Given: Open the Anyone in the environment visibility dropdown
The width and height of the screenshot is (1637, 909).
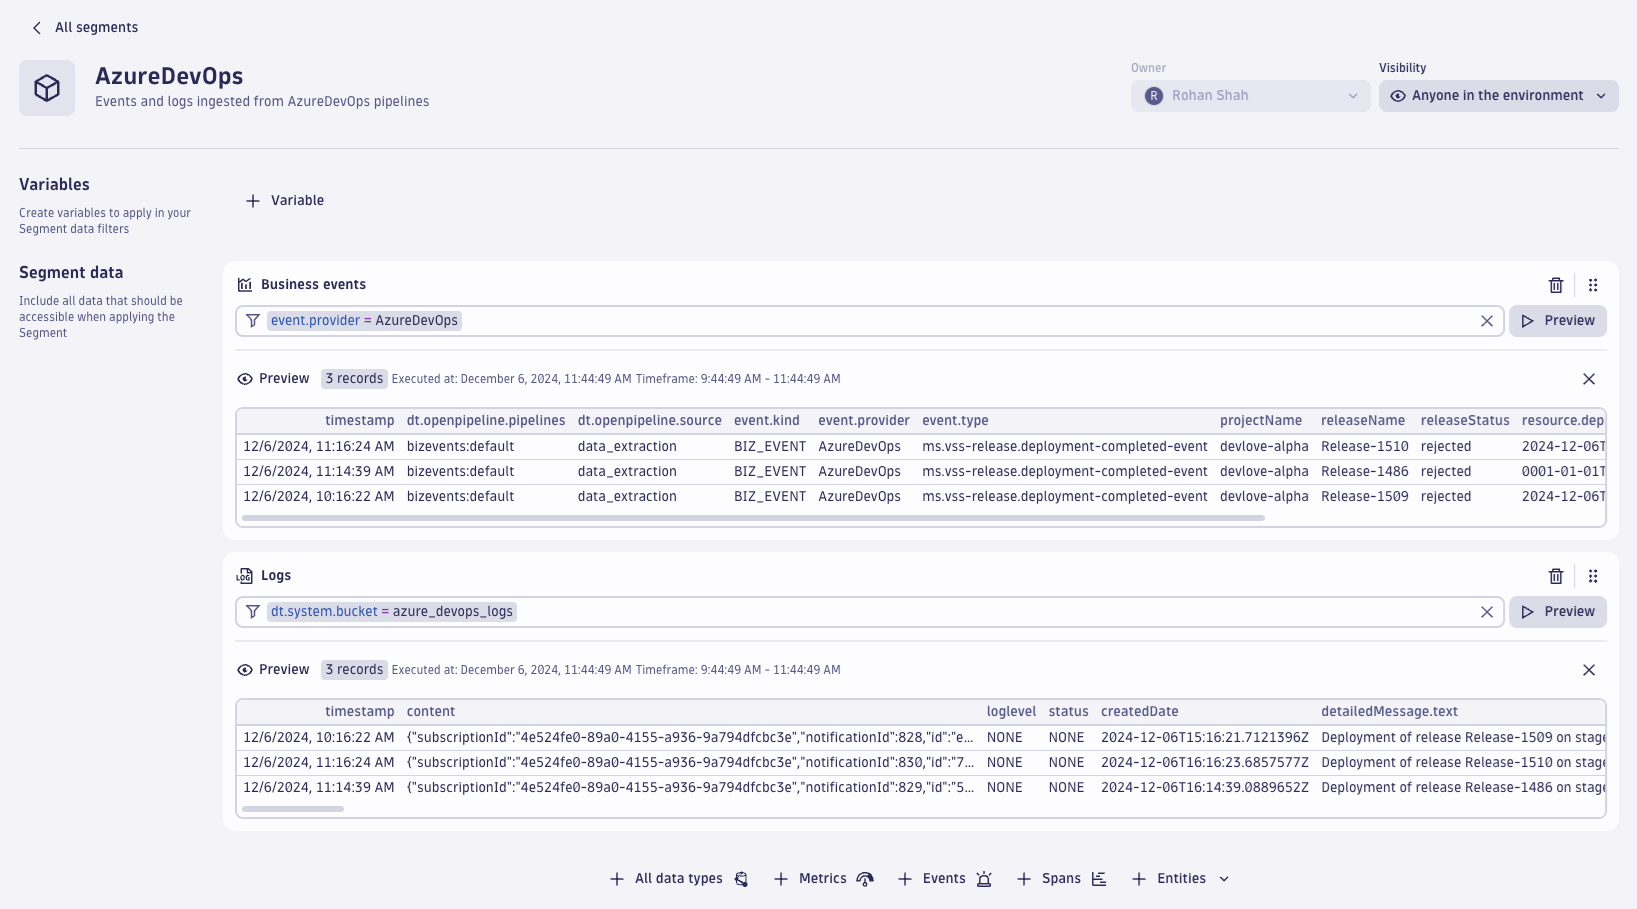Looking at the screenshot, I should click(x=1497, y=95).
